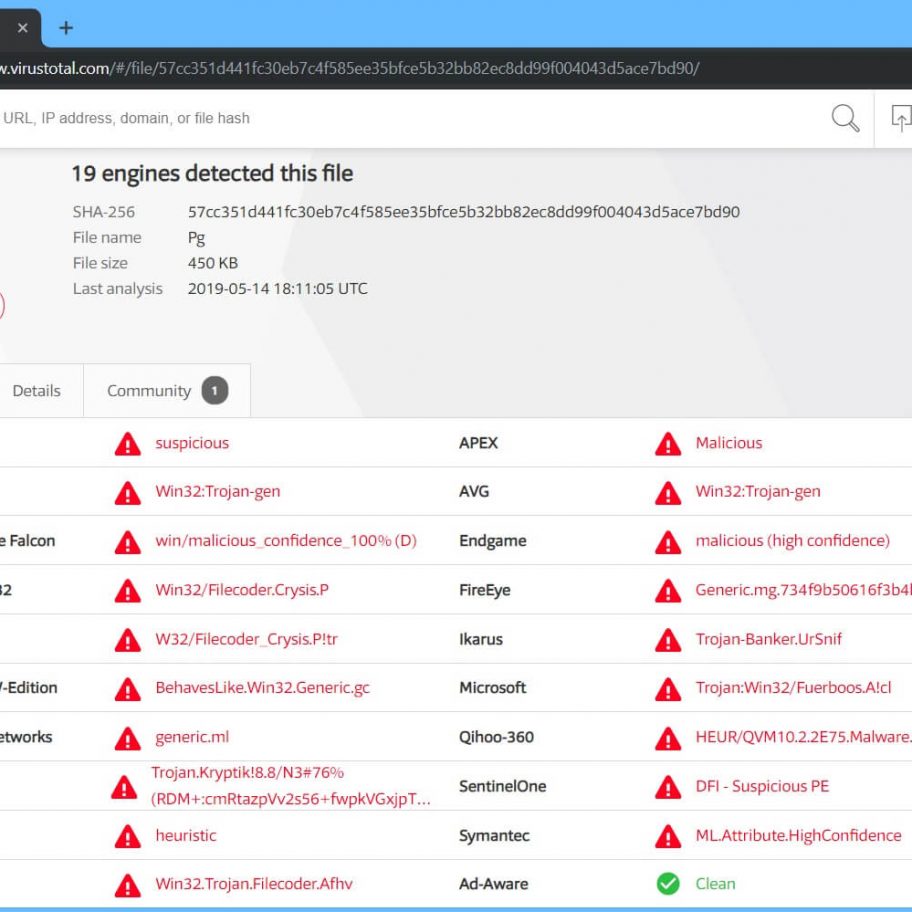Click the warning icon beside APEX

pyautogui.click(x=668, y=443)
